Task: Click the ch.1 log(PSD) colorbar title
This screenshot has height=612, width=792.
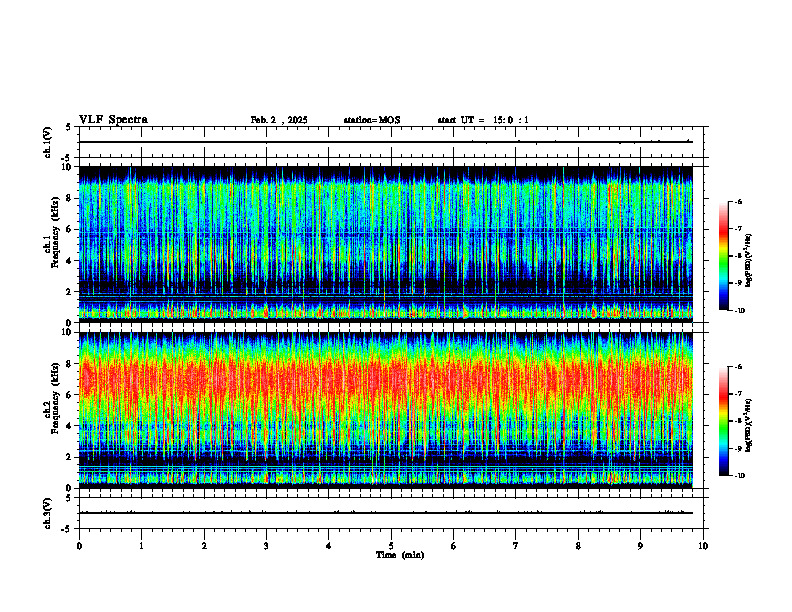Action: pyautogui.click(x=749, y=261)
